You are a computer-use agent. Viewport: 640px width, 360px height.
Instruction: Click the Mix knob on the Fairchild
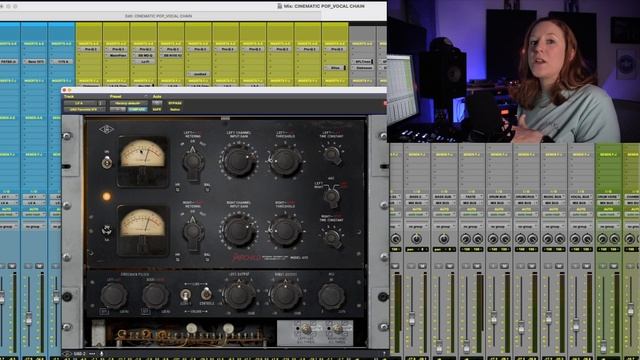331,296
